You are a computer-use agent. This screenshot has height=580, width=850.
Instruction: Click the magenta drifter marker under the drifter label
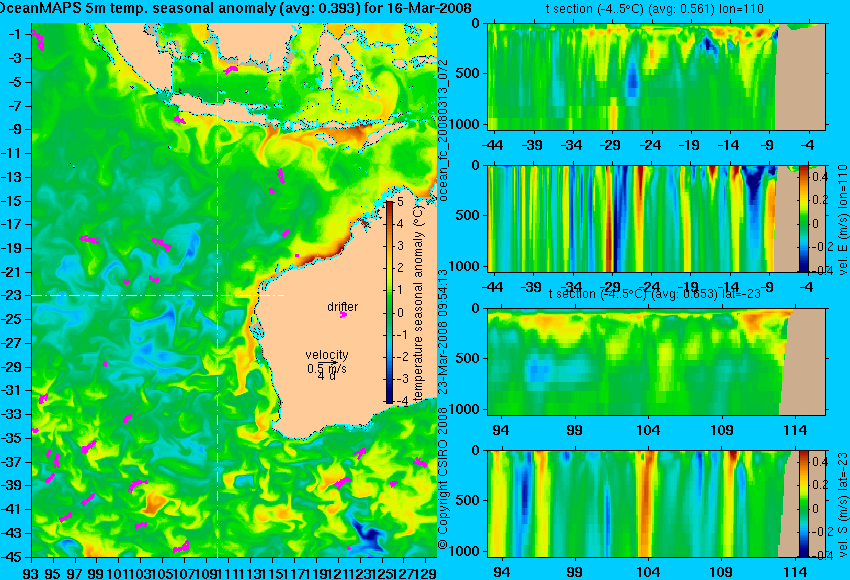[x=343, y=314]
